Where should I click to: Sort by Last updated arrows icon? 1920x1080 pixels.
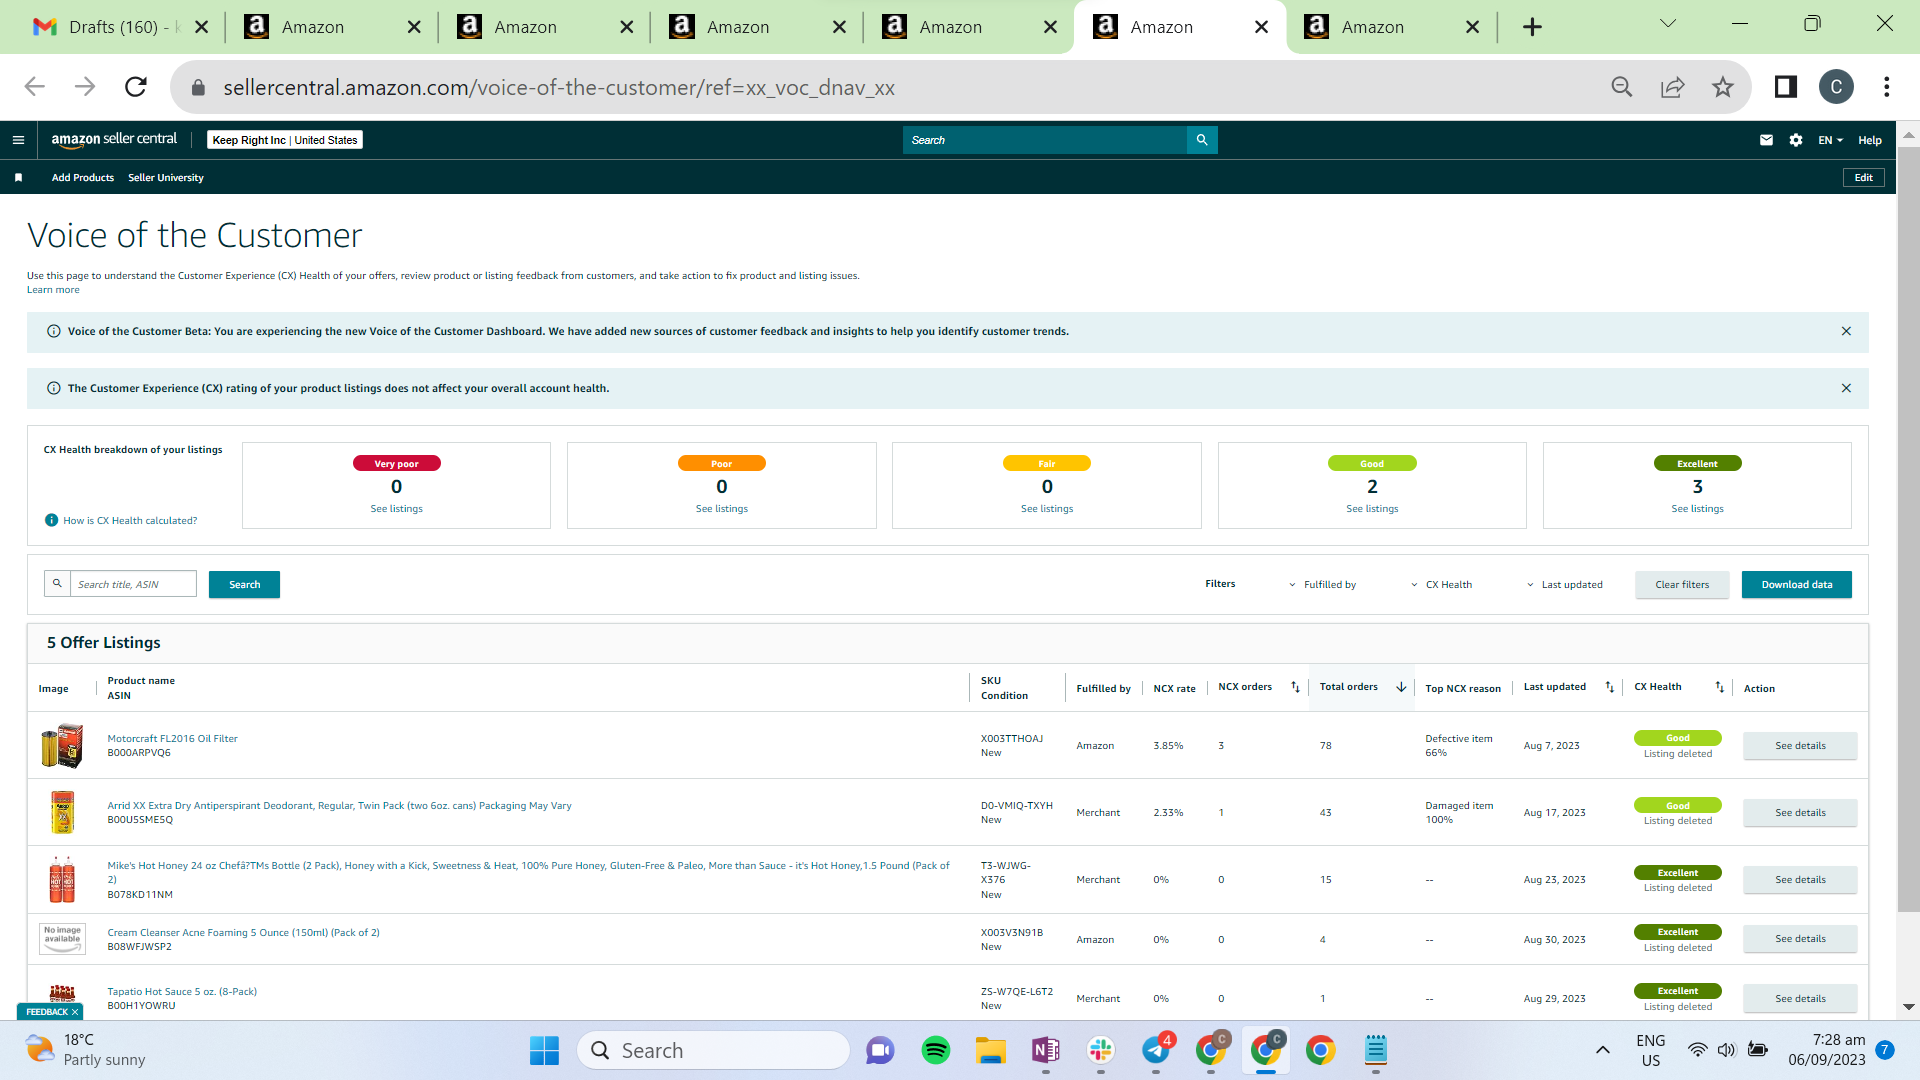[1610, 687]
